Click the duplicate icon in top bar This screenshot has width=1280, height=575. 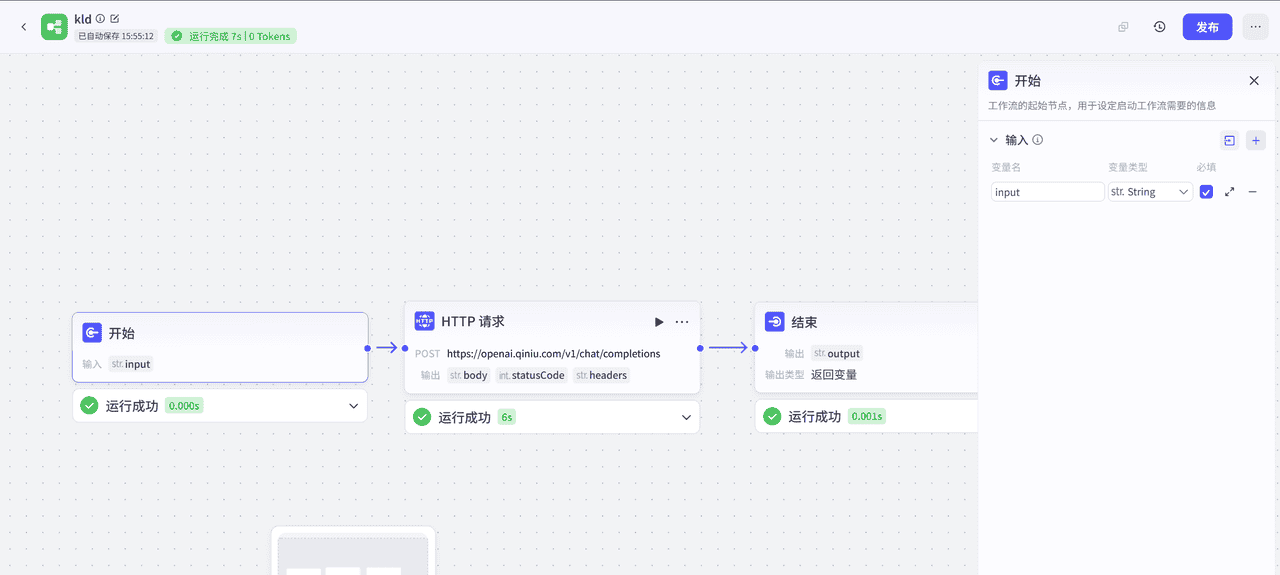tap(1123, 27)
